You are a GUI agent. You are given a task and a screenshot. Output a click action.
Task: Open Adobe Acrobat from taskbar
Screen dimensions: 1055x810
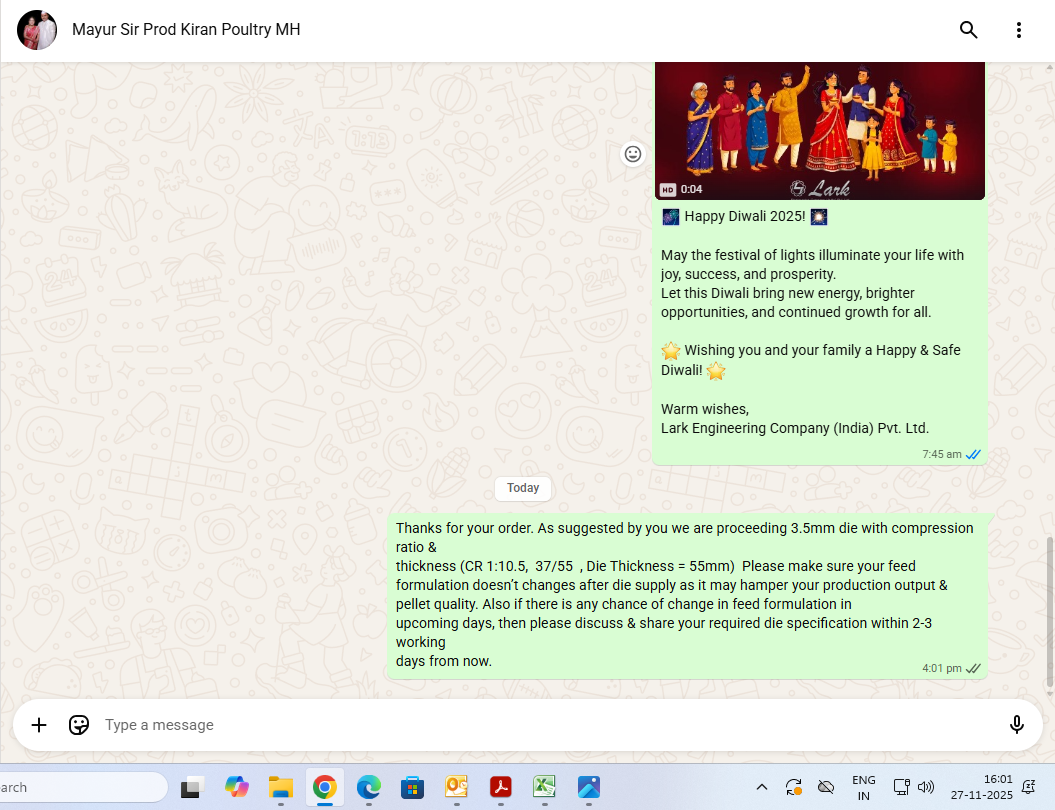pyautogui.click(x=500, y=788)
